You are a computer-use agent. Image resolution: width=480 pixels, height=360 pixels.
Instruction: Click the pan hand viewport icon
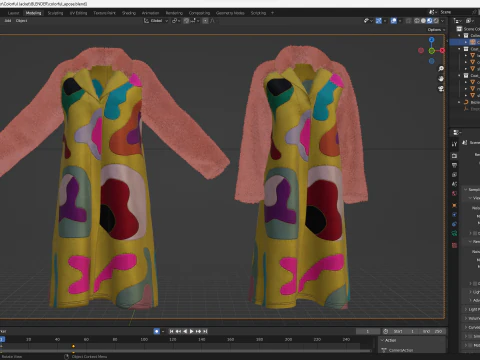click(x=441, y=79)
